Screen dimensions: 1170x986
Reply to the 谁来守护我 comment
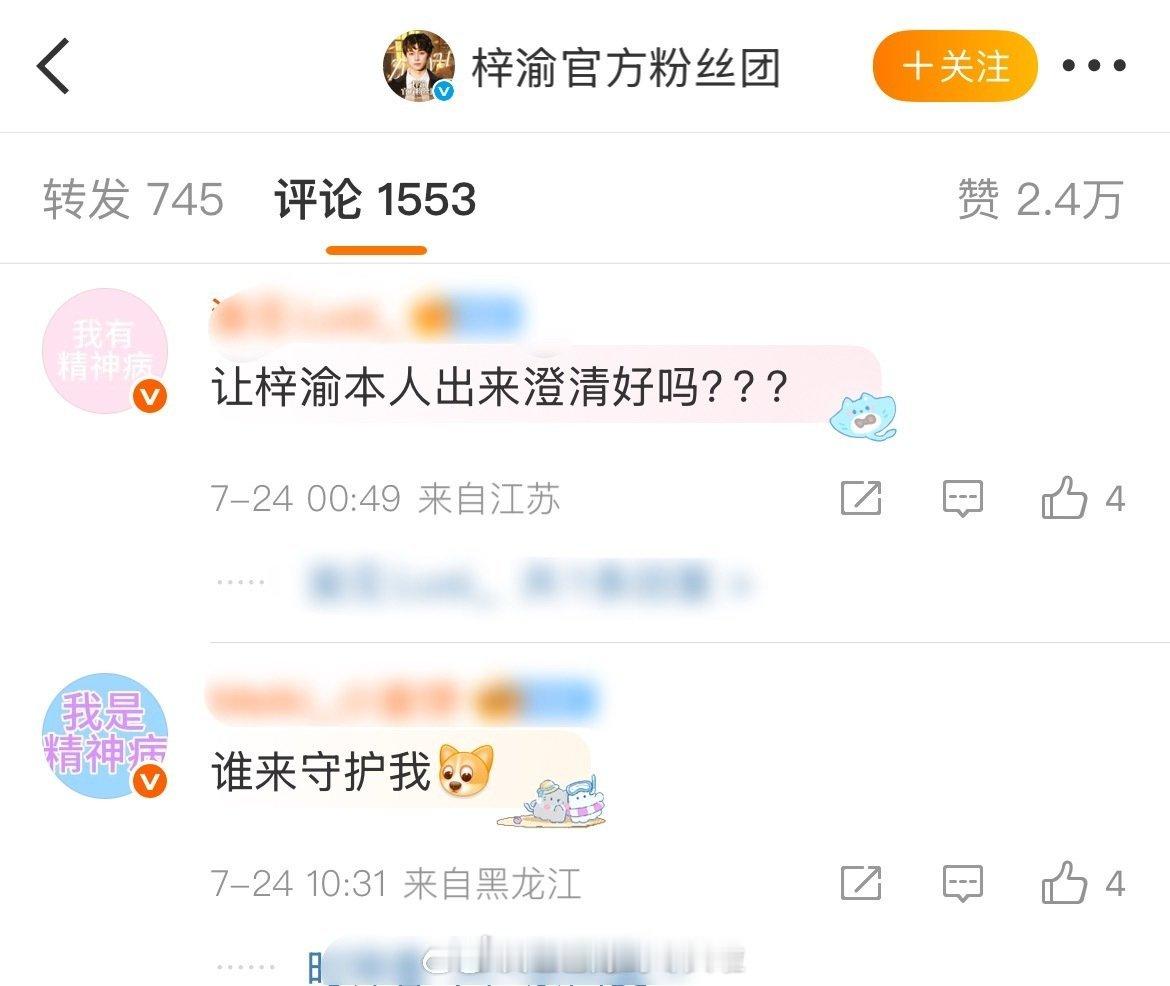point(963,883)
